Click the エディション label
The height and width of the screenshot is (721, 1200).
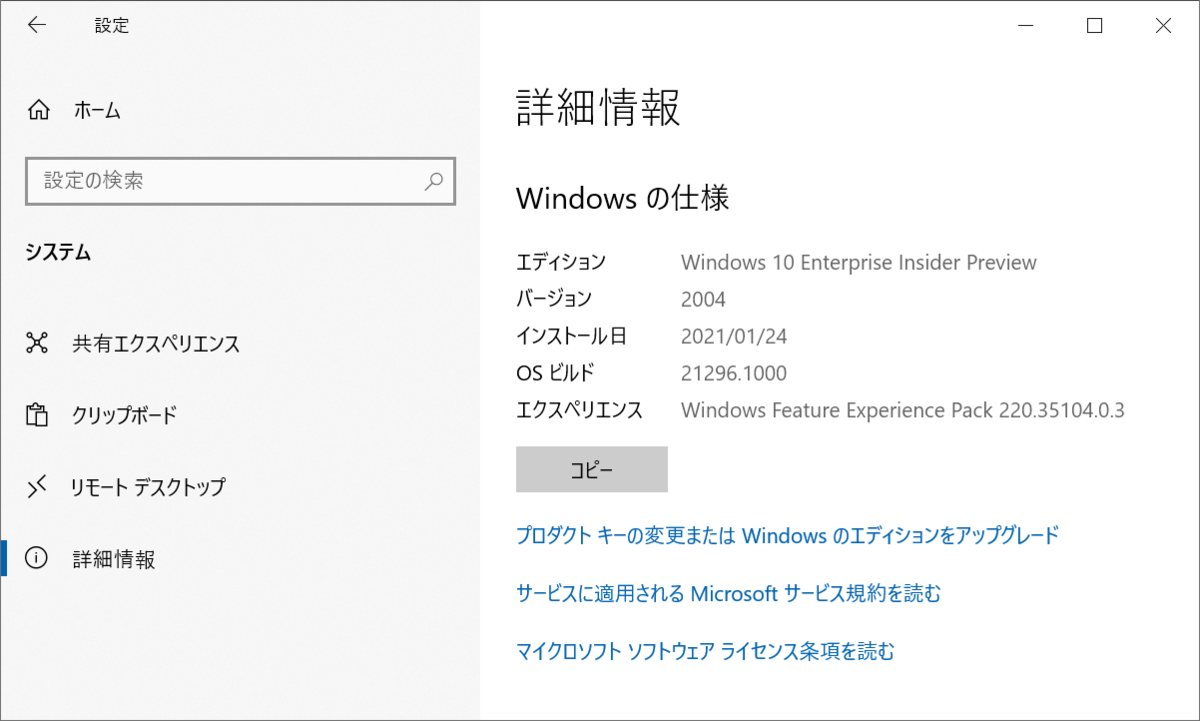(561, 262)
